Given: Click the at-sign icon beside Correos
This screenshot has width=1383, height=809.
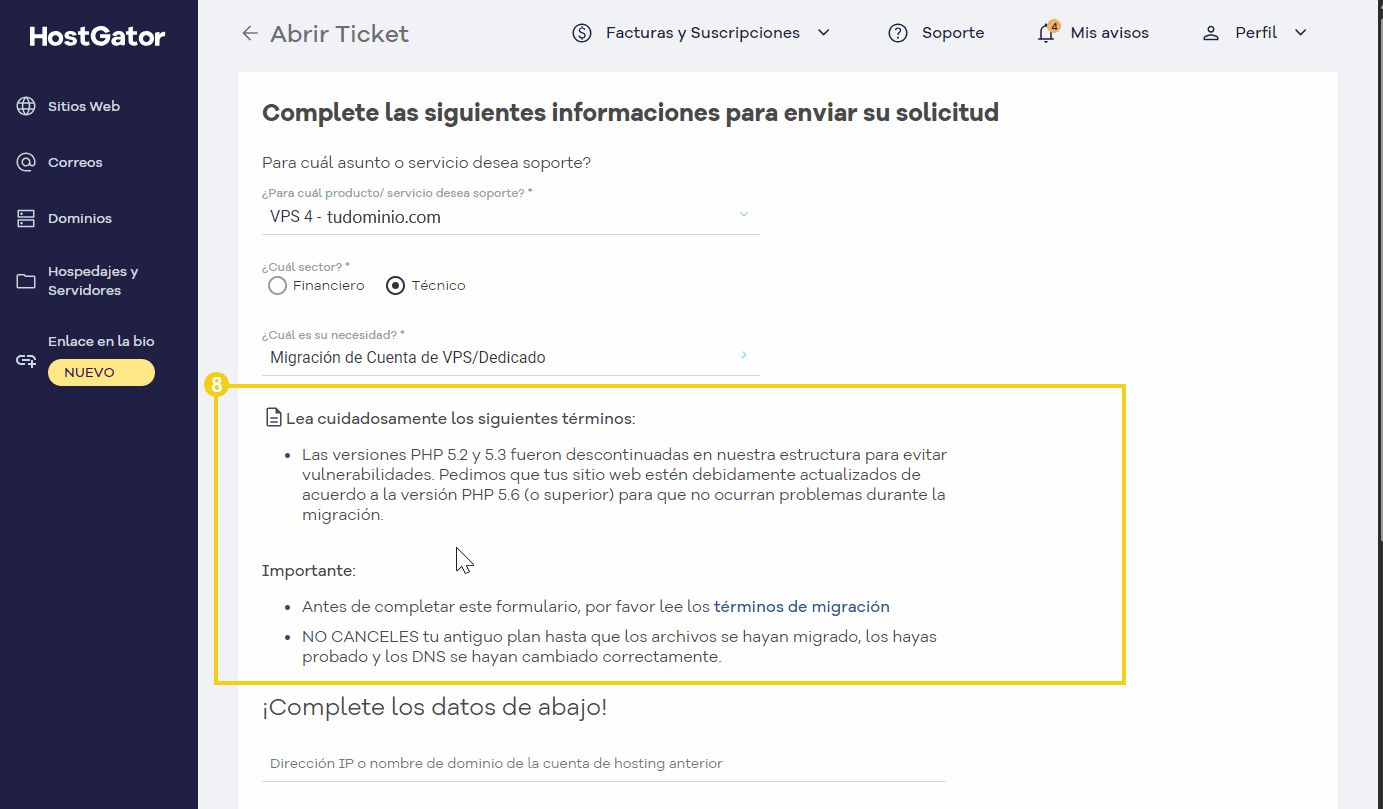Looking at the screenshot, I should [x=26, y=162].
